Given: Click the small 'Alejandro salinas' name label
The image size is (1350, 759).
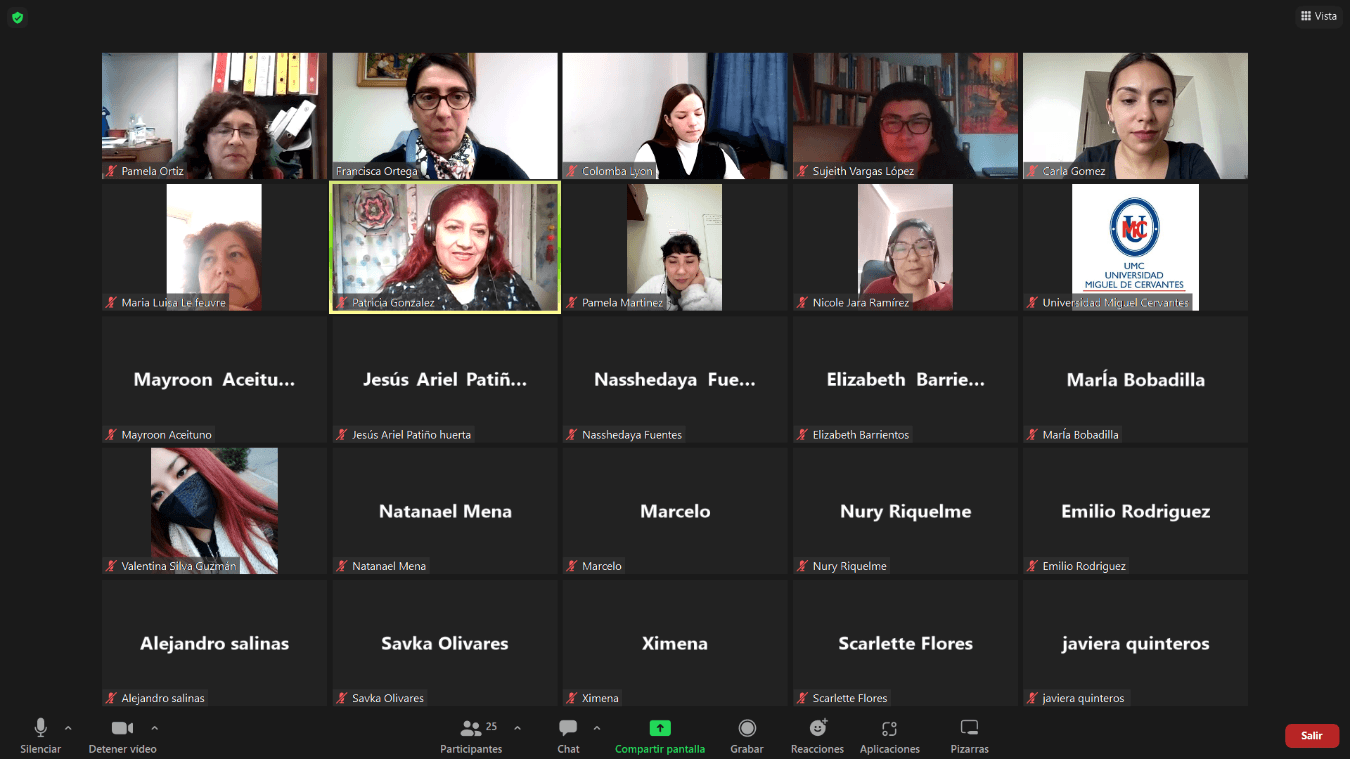Looking at the screenshot, I should coord(163,698).
